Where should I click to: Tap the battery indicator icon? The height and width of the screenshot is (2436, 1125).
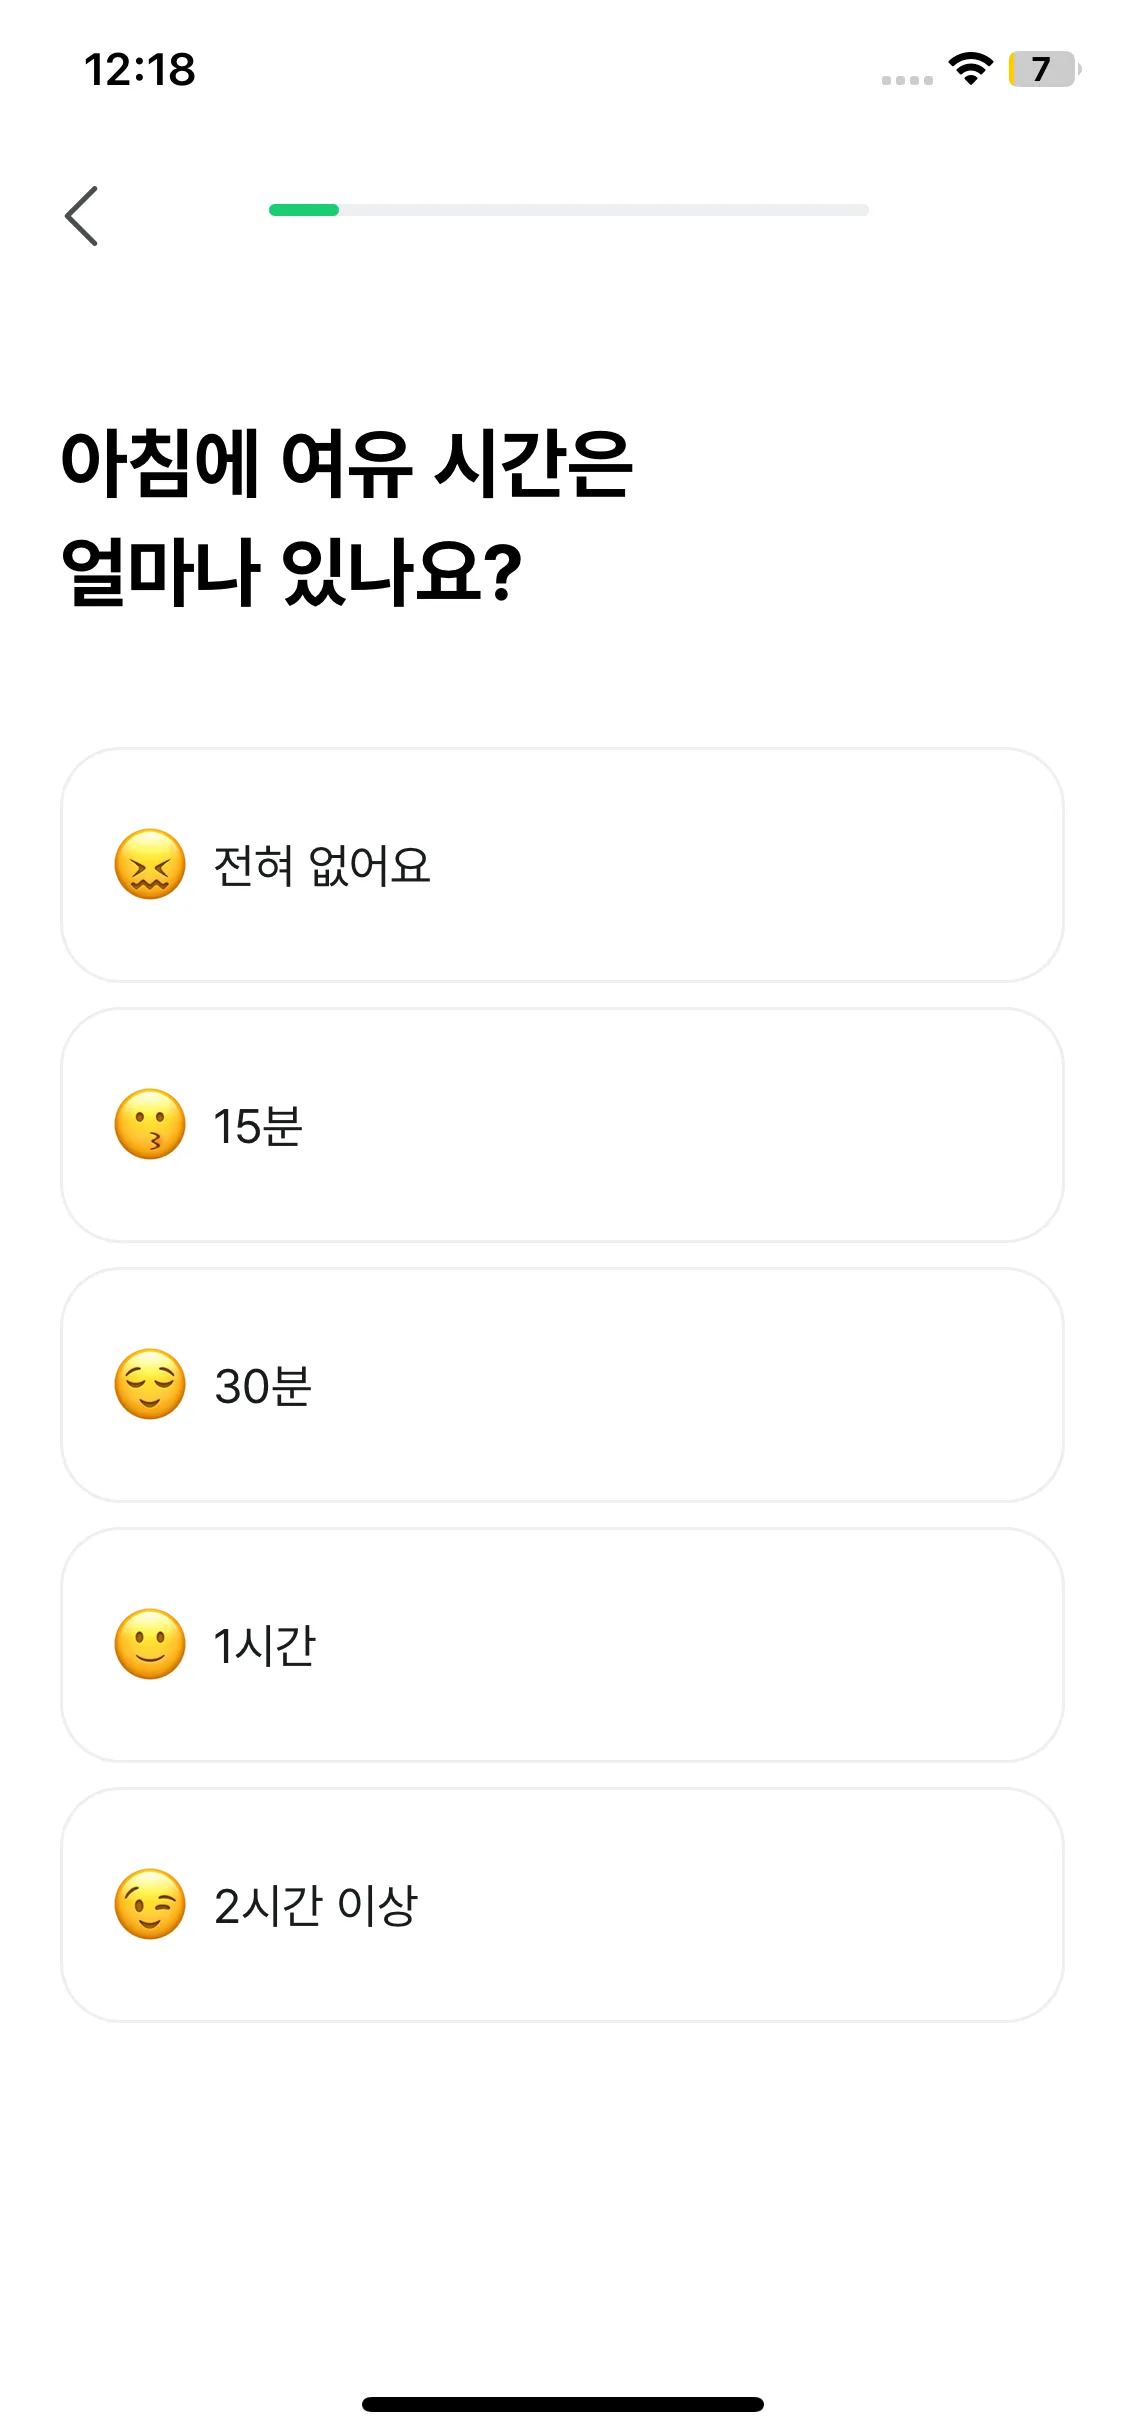(1043, 69)
